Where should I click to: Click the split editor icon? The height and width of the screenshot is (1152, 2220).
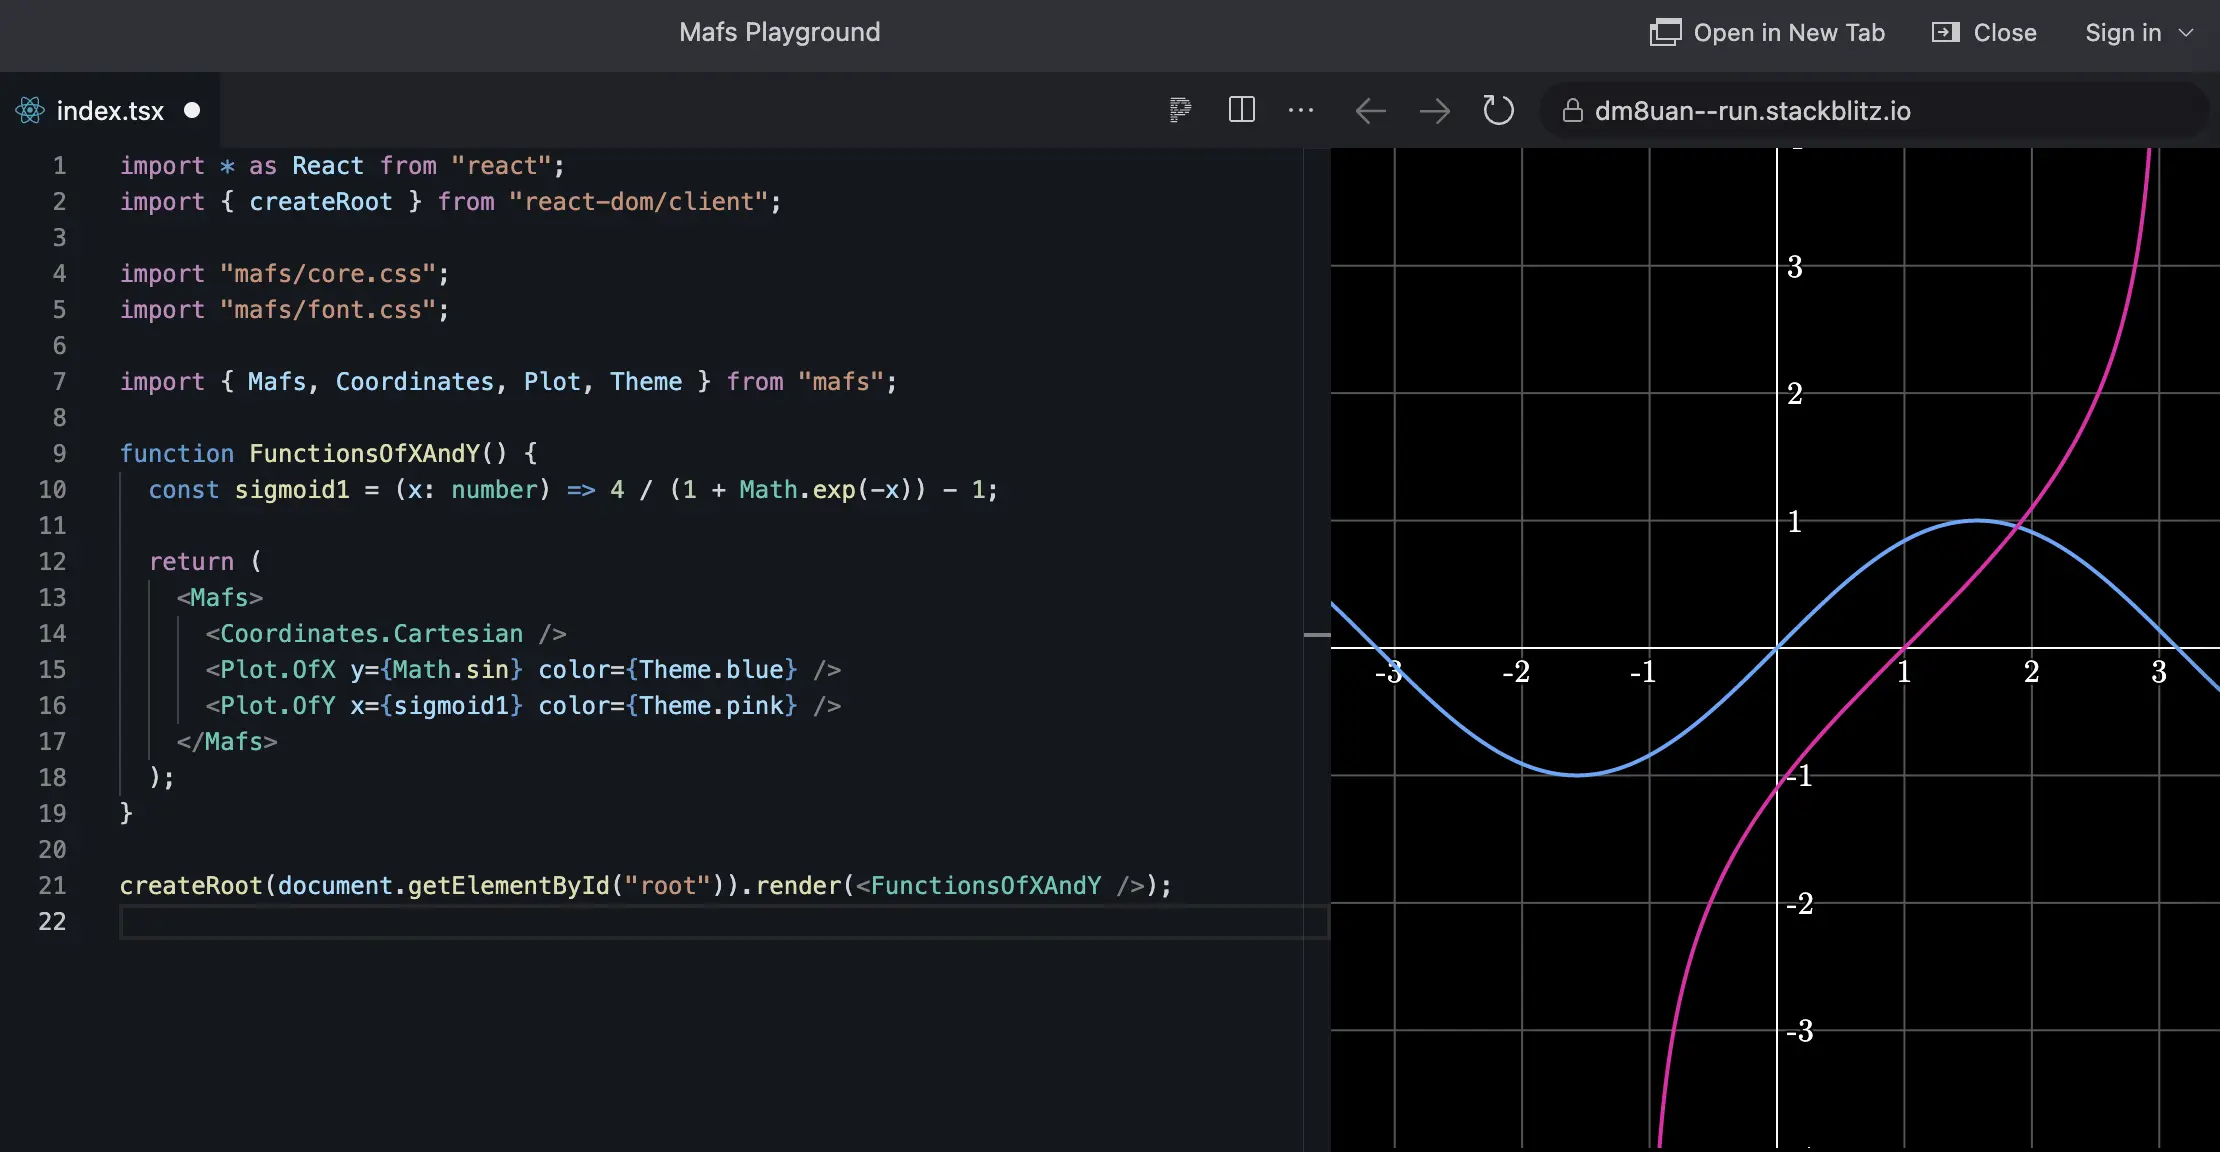click(x=1241, y=110)
